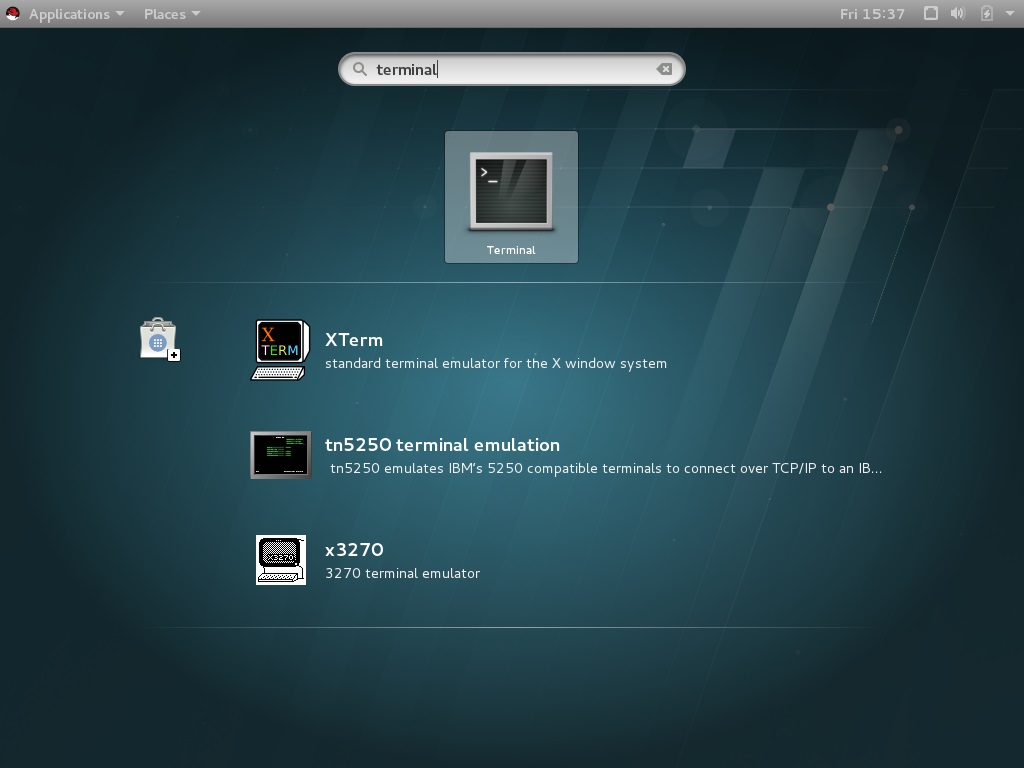This screenshot has height=768, width=1024.
Task: Click '3270 terminal emulator' description
Action: click(x=402, y=573)
